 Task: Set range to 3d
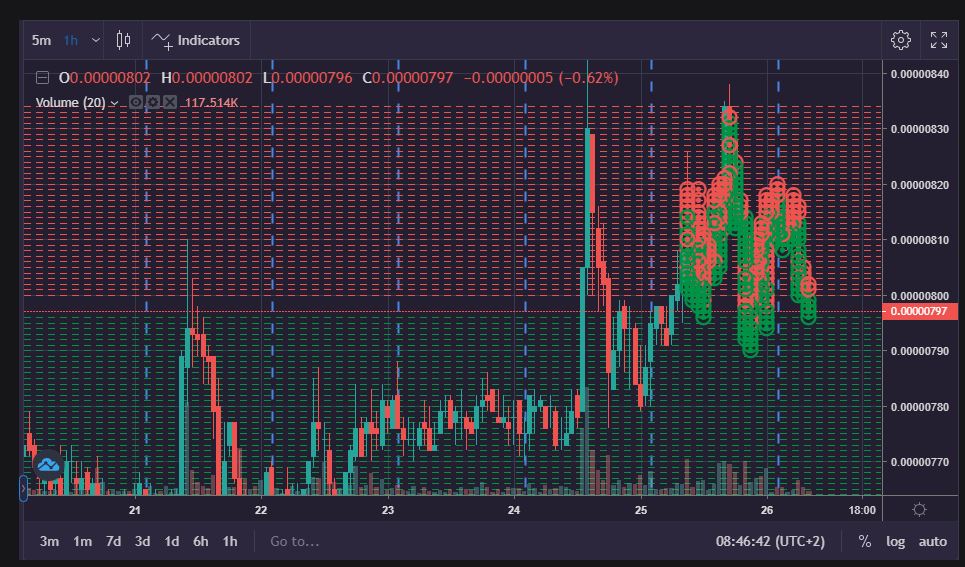click(142, 541)
